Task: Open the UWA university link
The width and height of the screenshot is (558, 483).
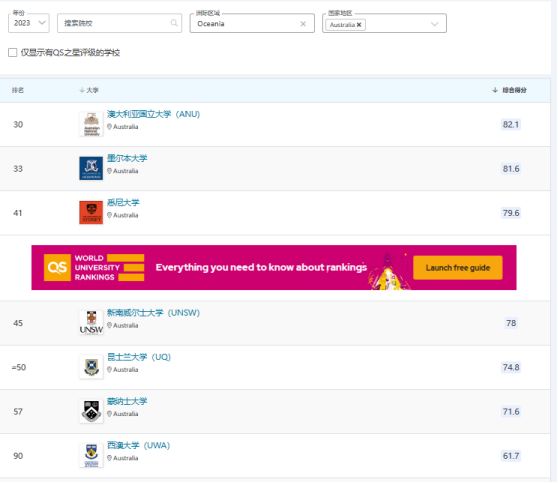Action: [x=138, y=446]
